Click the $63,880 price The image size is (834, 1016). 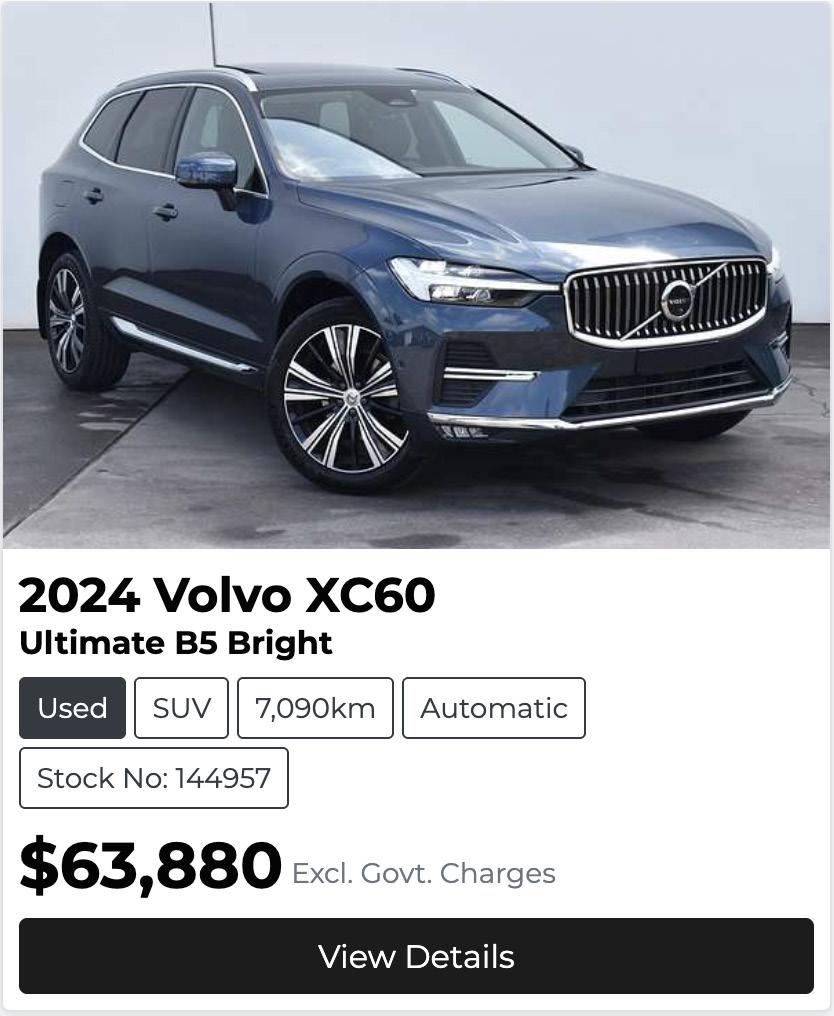[x=150, y=866]
